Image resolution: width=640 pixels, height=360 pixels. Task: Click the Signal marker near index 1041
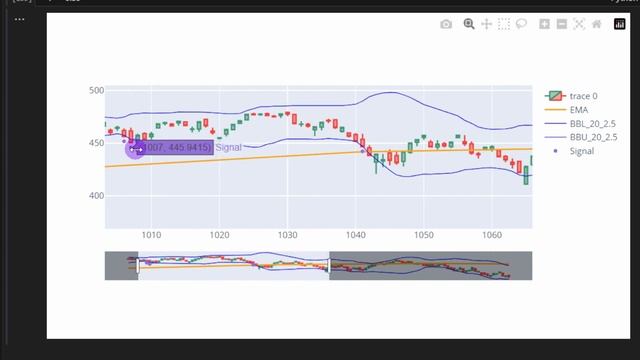click(x=362, y=151)
